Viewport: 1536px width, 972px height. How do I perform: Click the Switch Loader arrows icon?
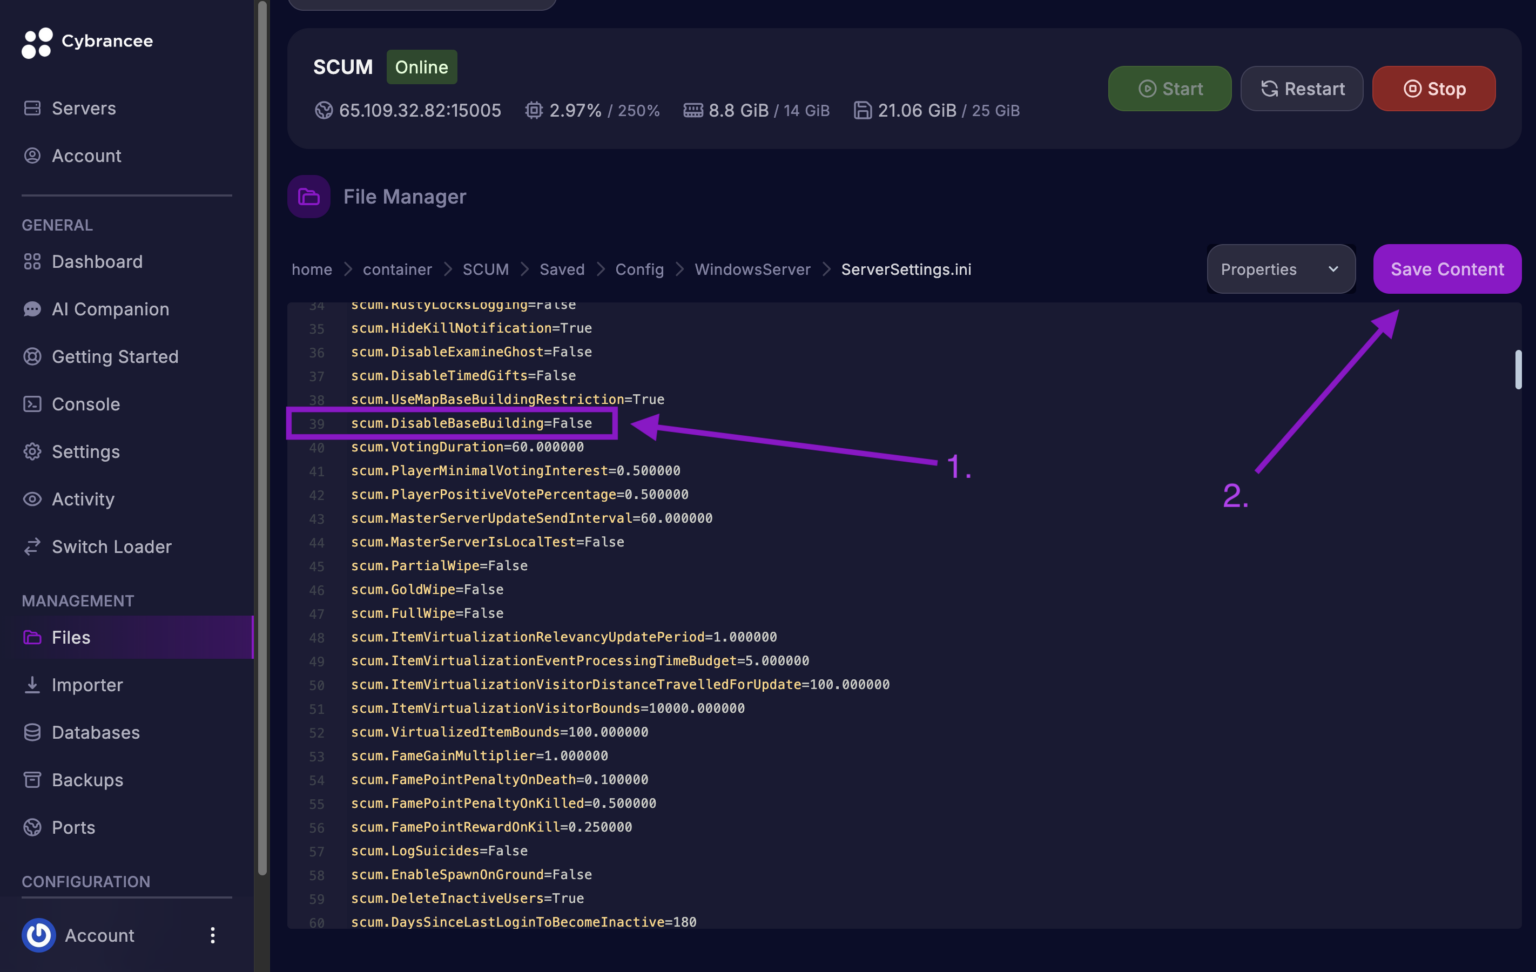click(x=32, y=547)
